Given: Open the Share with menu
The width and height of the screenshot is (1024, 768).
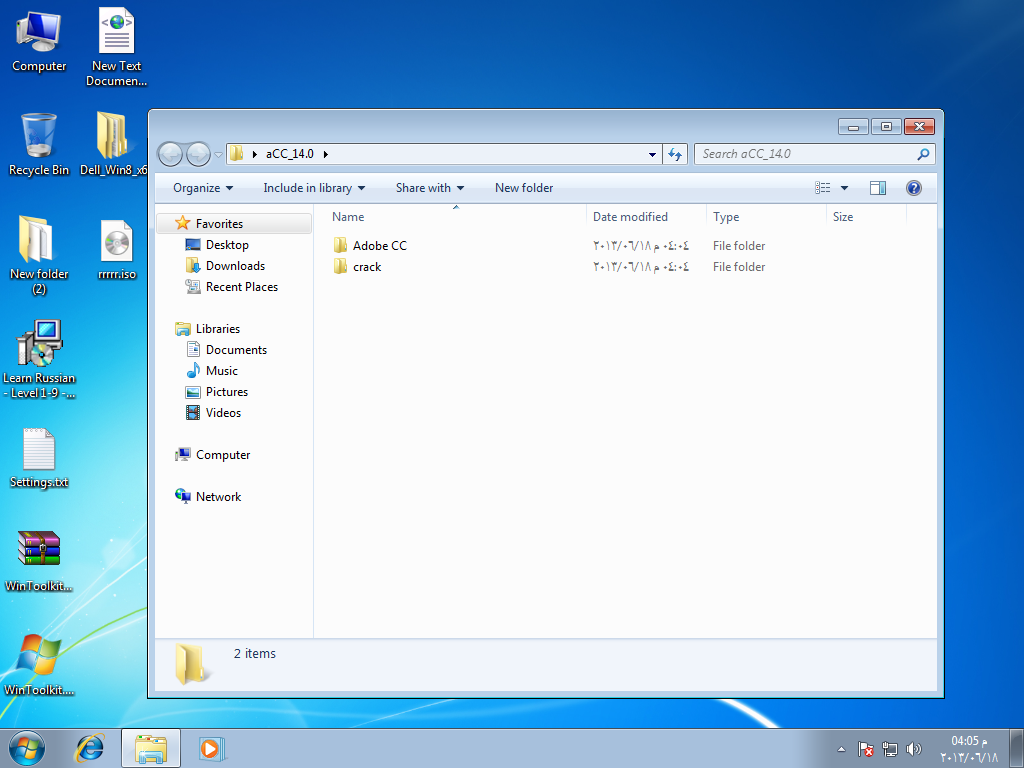Looking at the screenshot, I should pos(430,188).
